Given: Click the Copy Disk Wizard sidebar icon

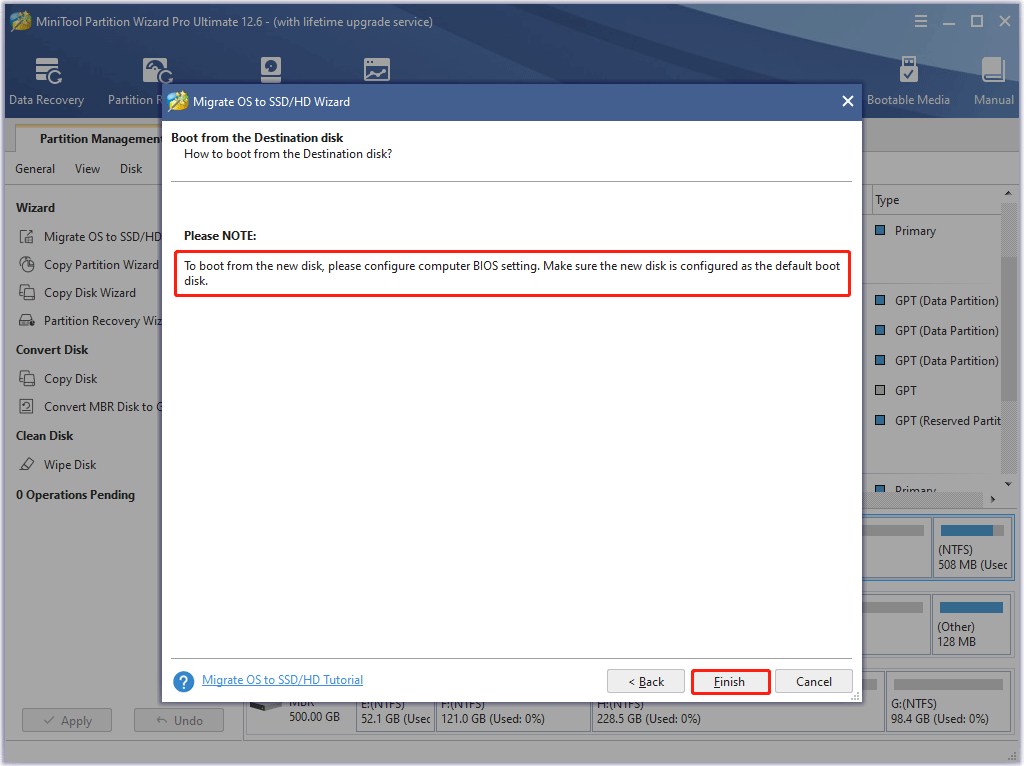Looking at the screenshot, I should pyautogui.click(x=26, y=292).
